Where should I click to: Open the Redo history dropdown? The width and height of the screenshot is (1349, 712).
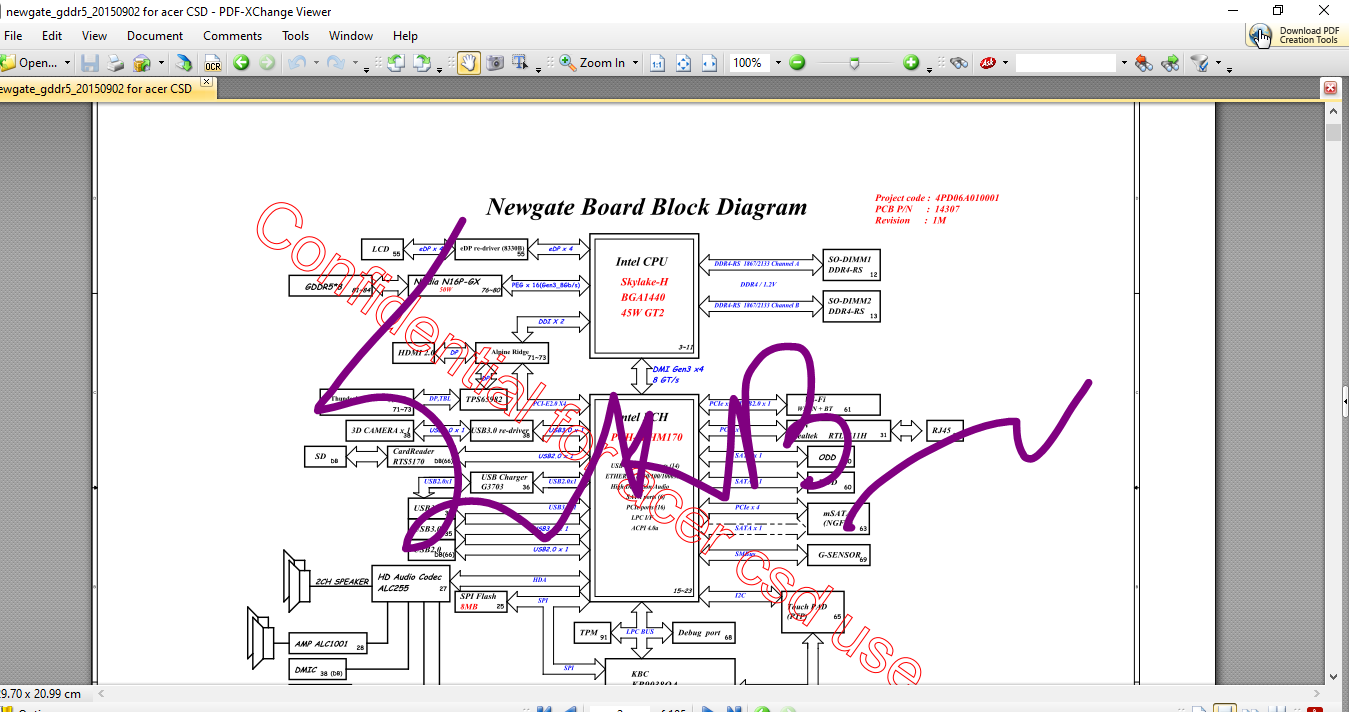(355, 63)
